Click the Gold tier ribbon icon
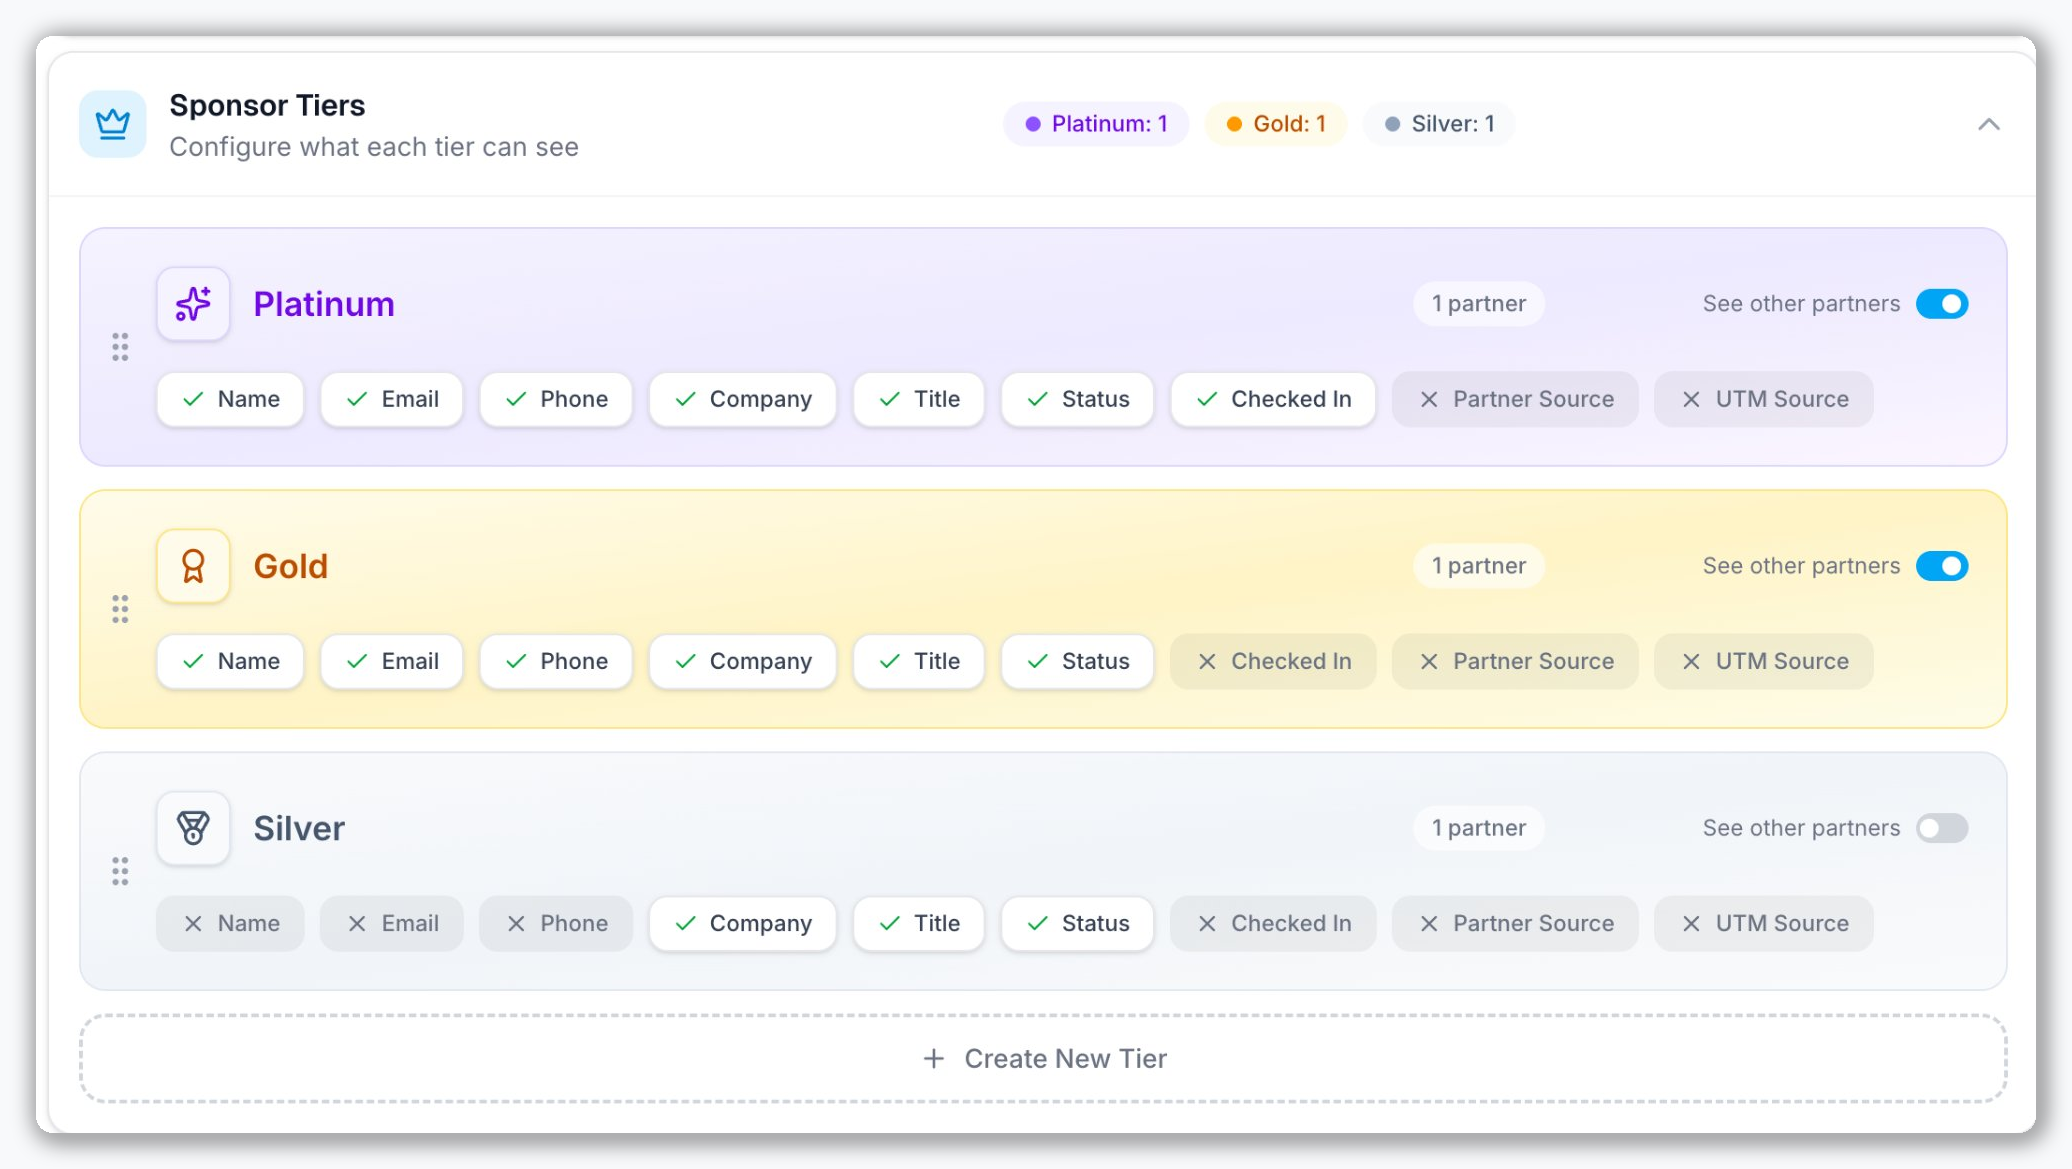The image size is (2072, 1169). point(192,565)
